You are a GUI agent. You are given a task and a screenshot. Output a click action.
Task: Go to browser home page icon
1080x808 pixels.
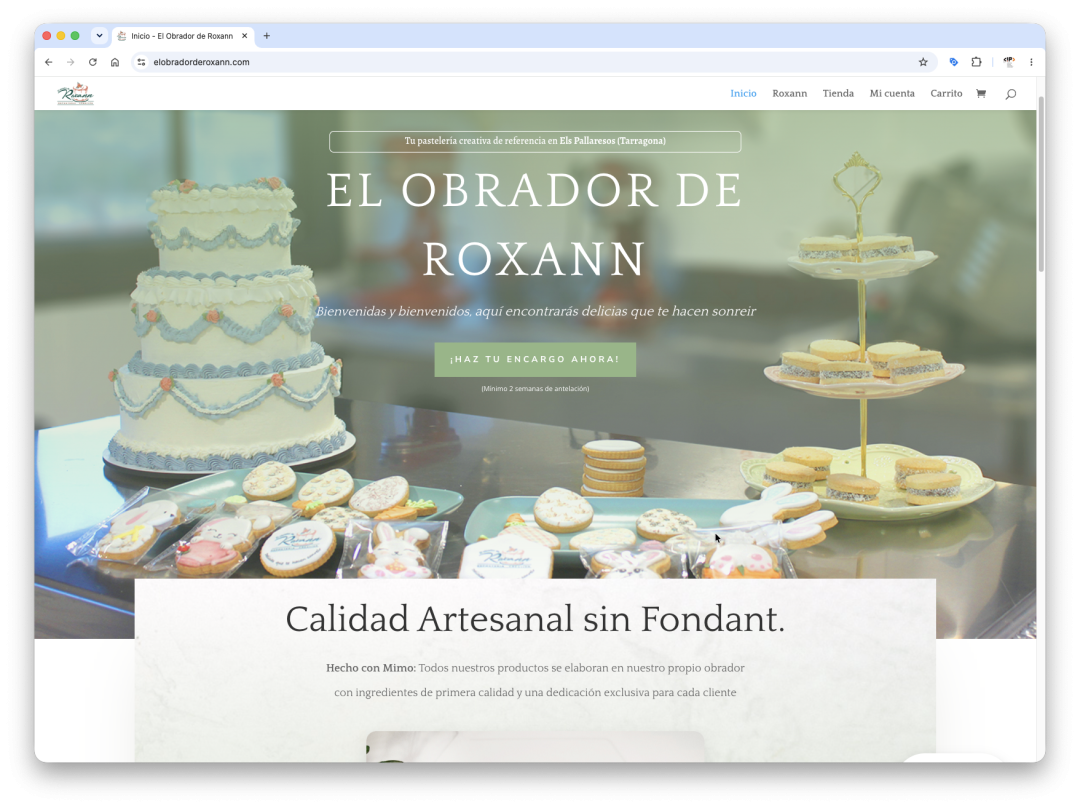[115, 62]
